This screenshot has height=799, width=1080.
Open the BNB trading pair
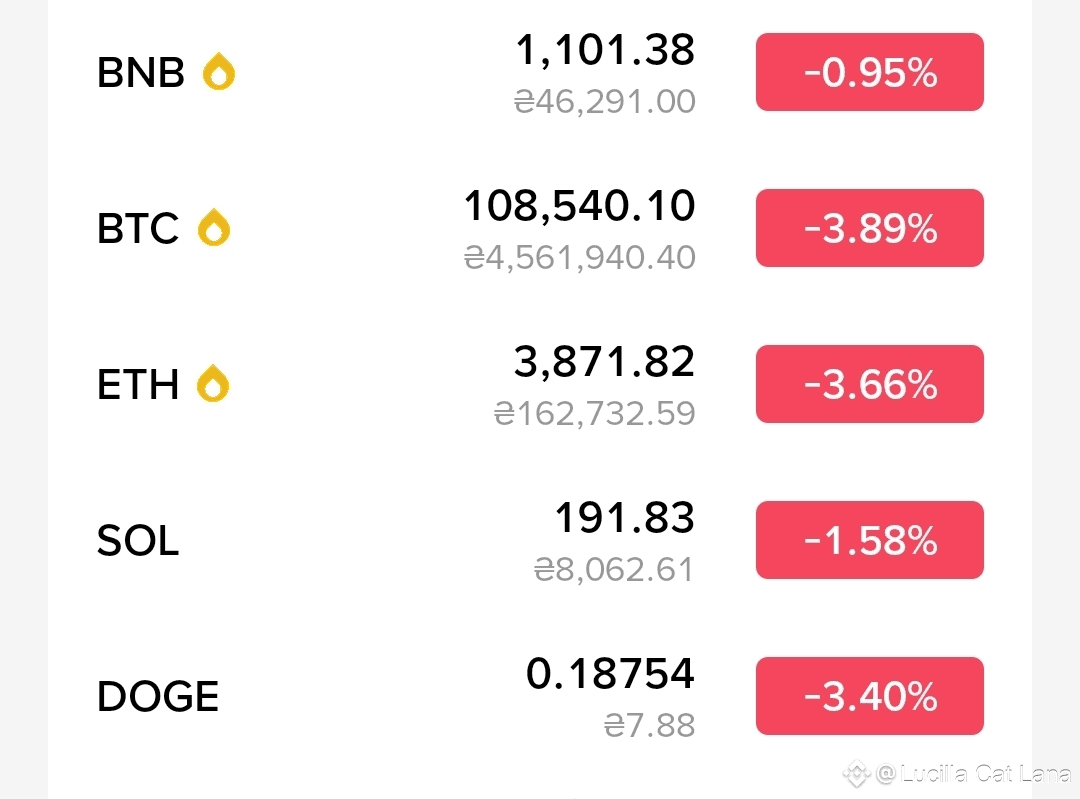(x=141, y=72)
